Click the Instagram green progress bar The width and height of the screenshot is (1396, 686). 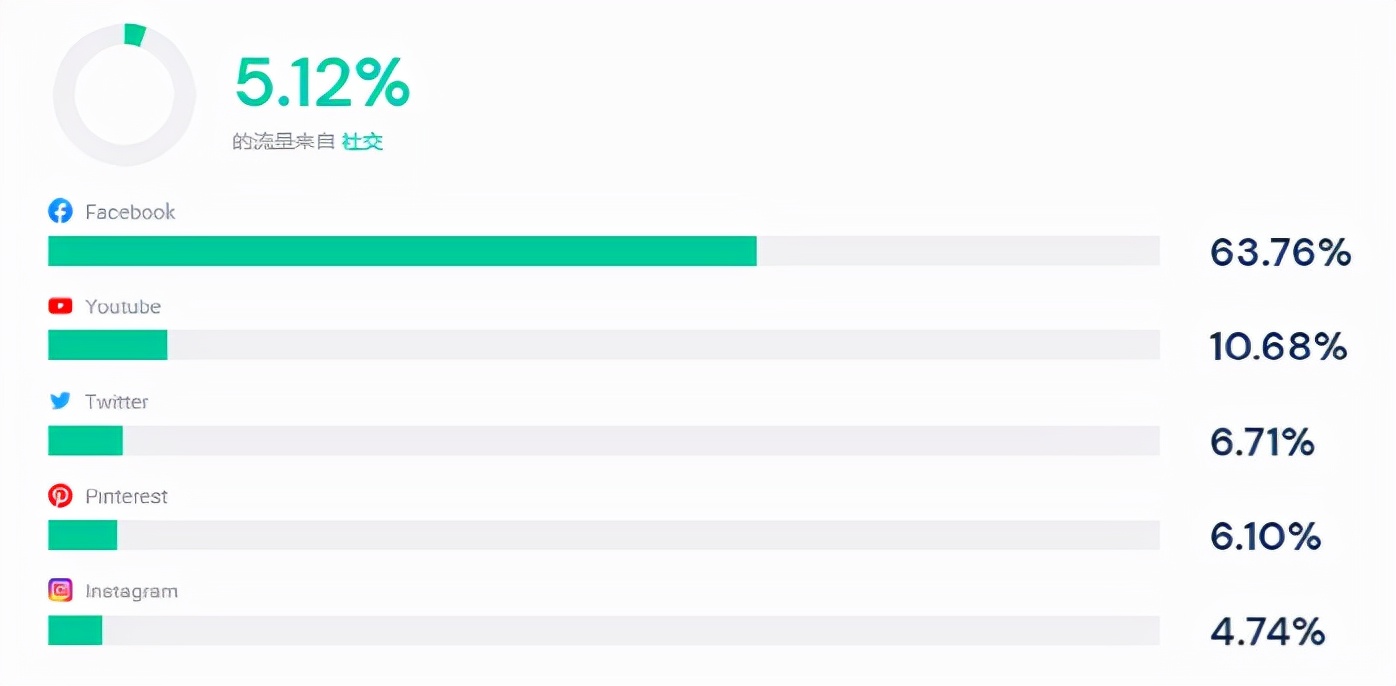[x=75, y=630]
